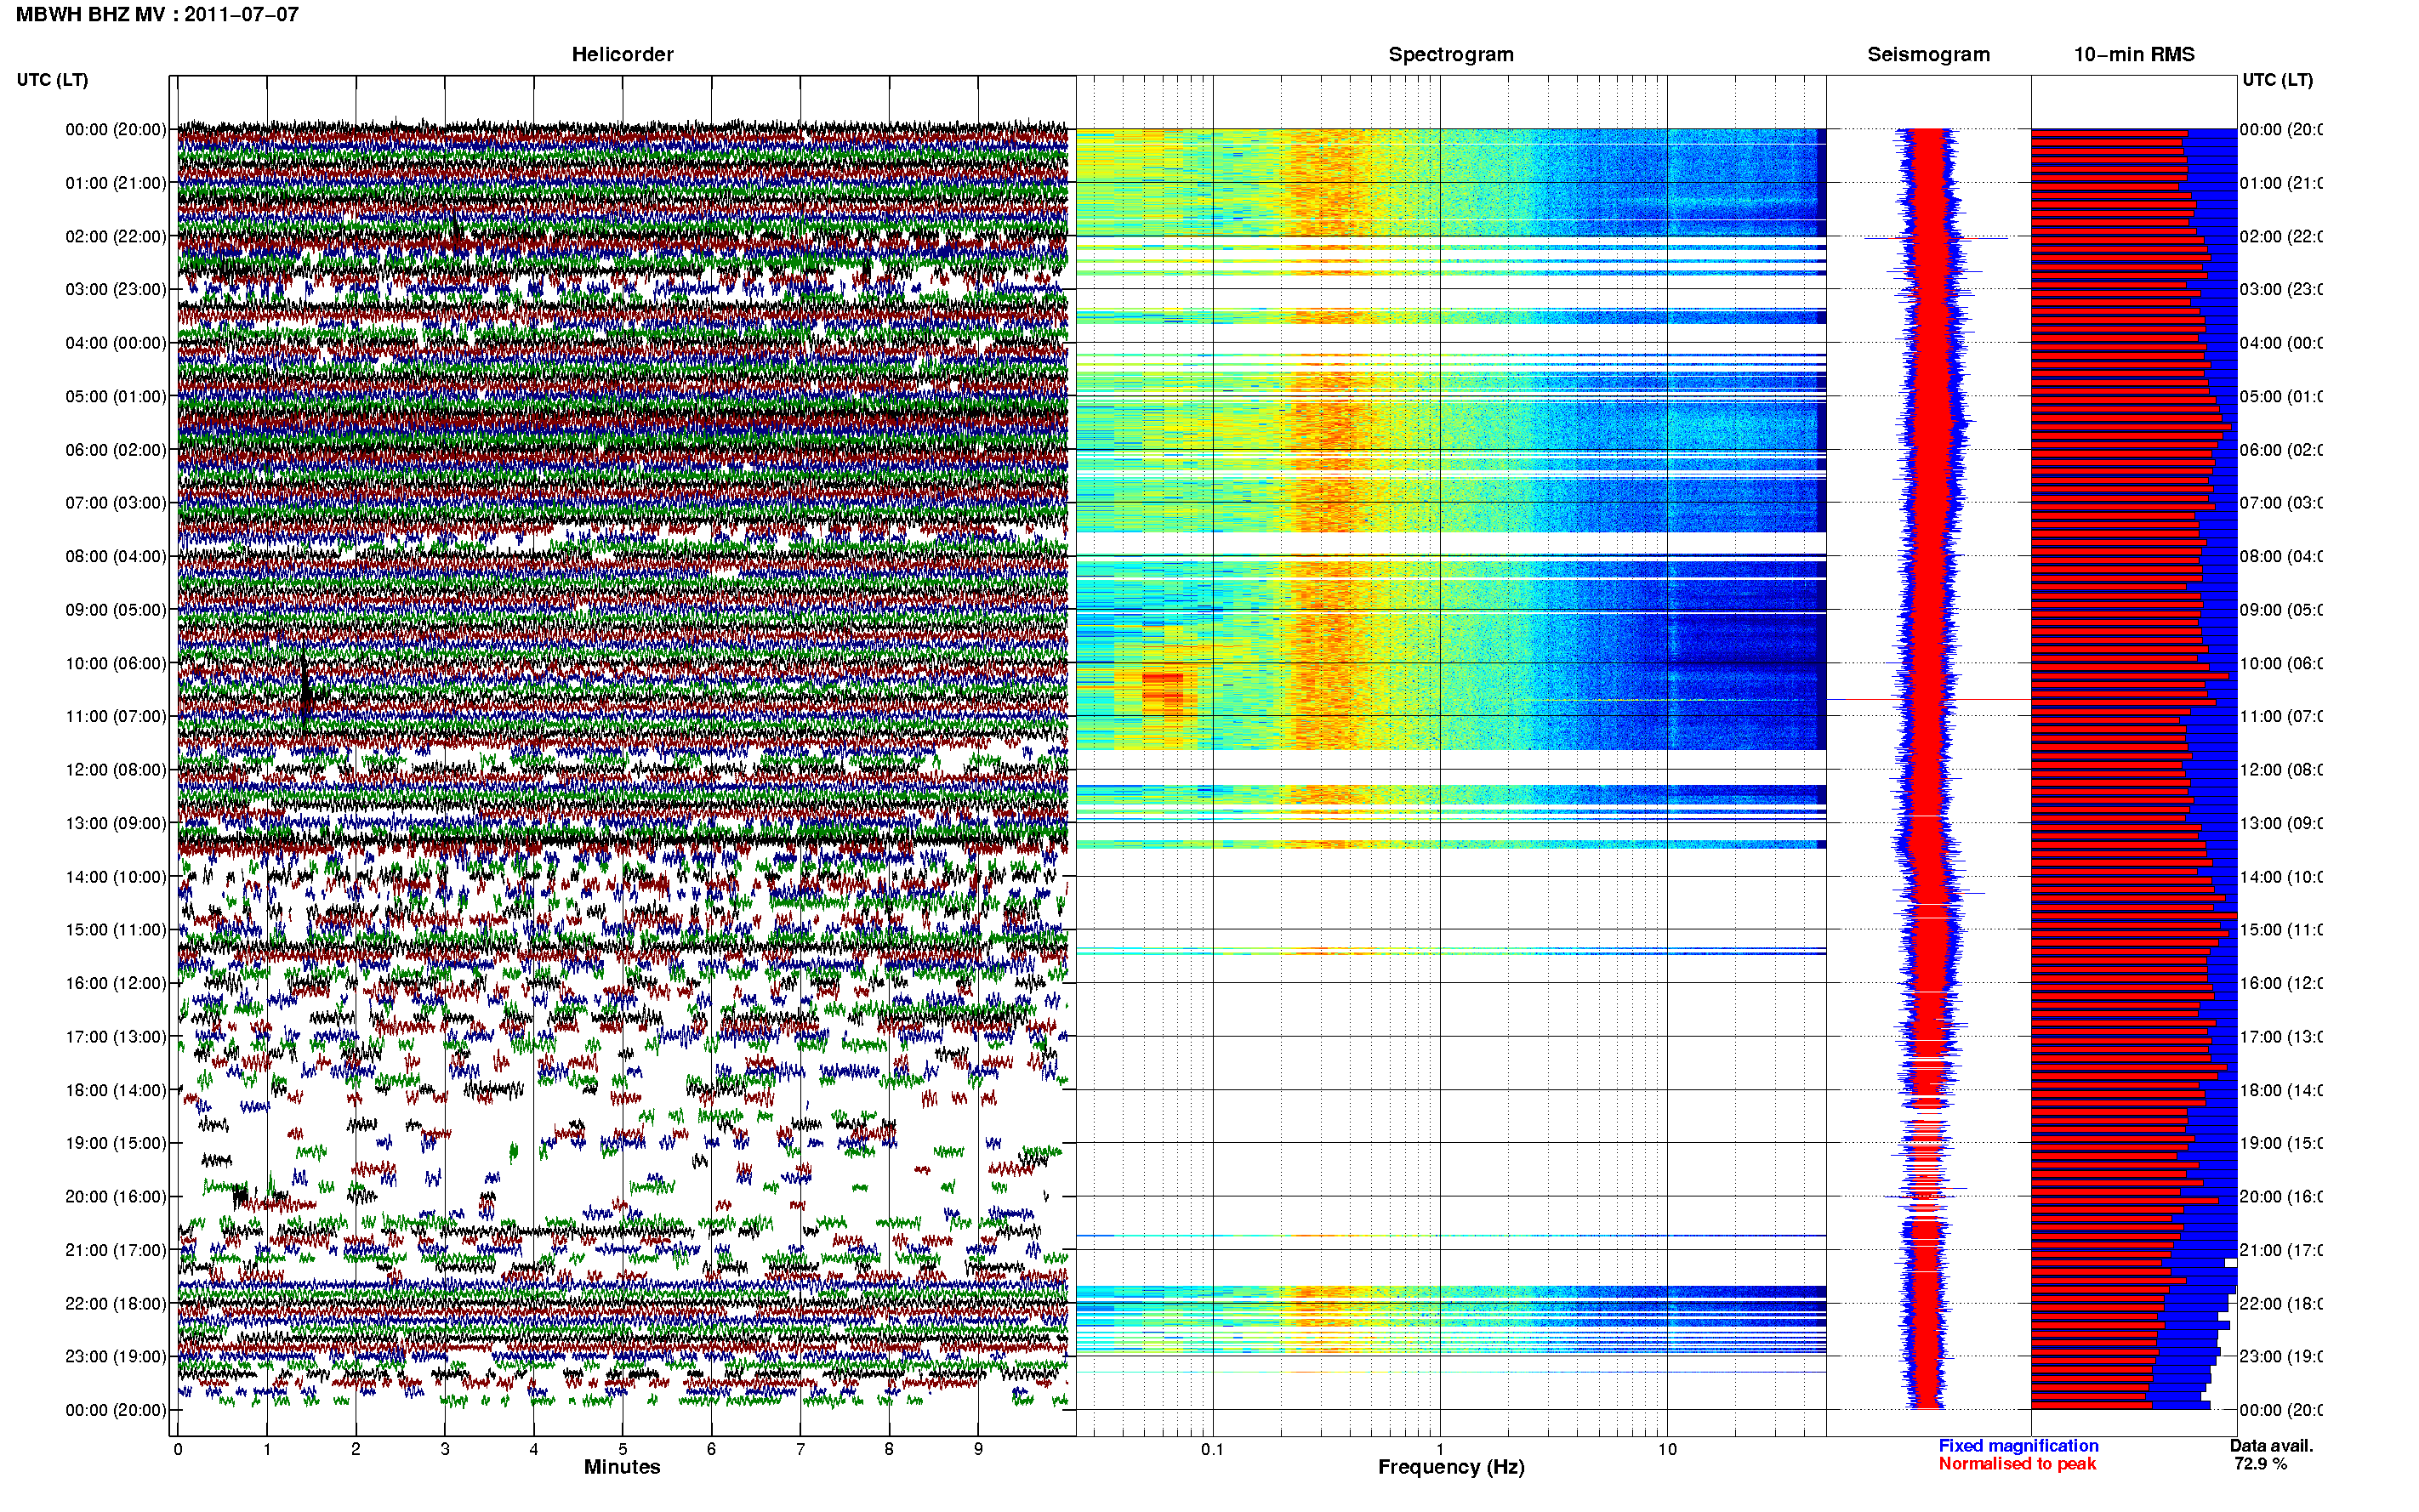This screenshot has width=2419, height=1512.
Task: Click the '06:00 (02:00)' left time label
Action: (116, 450)
